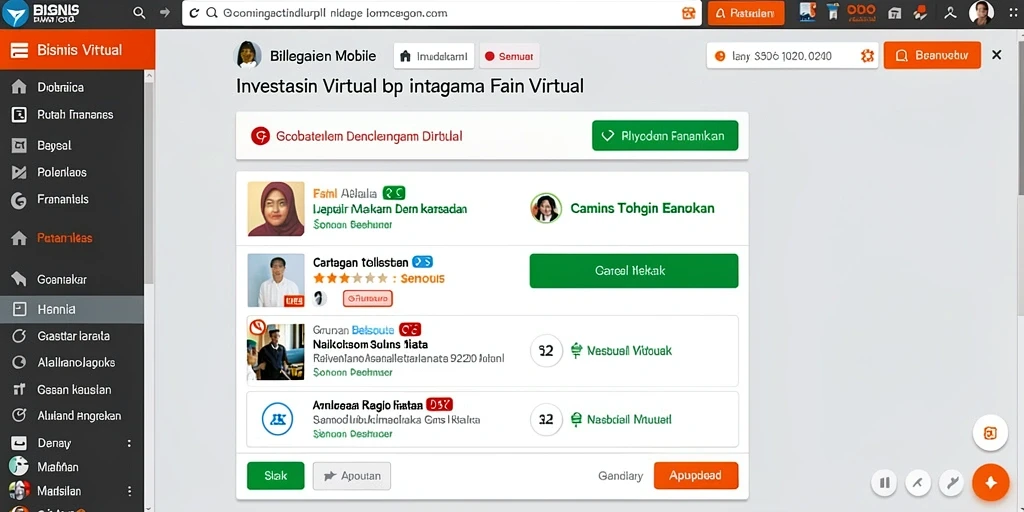Click the Denay sidebar icon
This screenshot has height=512, width=1024.
pyautogui.click(x=19, y=443)
